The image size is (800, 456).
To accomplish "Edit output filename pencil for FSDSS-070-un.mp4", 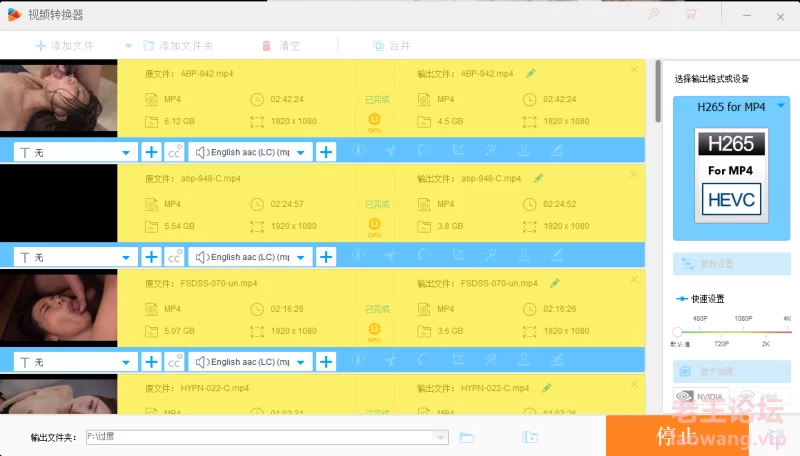I will click(555, 283).
